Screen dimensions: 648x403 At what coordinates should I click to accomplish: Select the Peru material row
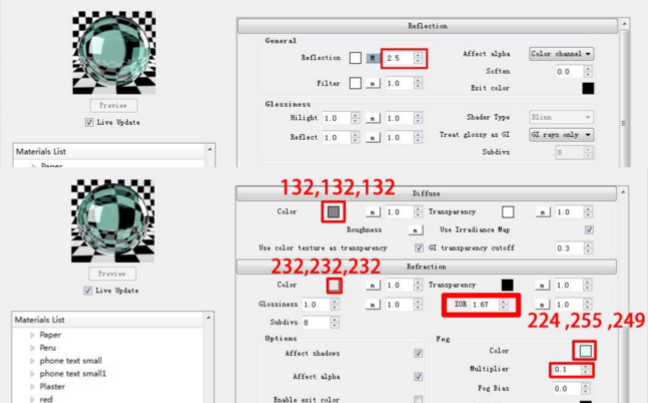pos(48,348)
